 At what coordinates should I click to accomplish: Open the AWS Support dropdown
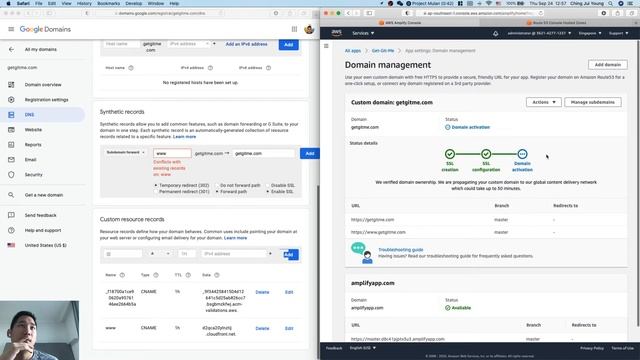tap(618, 33)
